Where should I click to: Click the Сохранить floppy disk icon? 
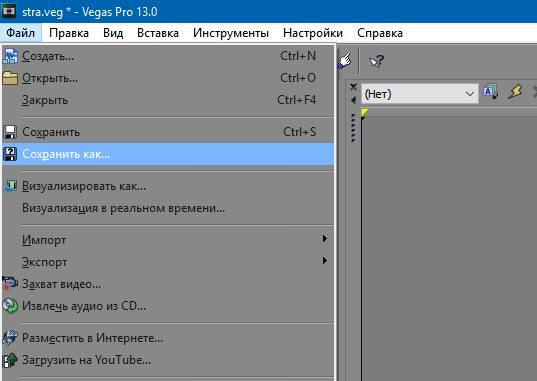tap(10, 132)
